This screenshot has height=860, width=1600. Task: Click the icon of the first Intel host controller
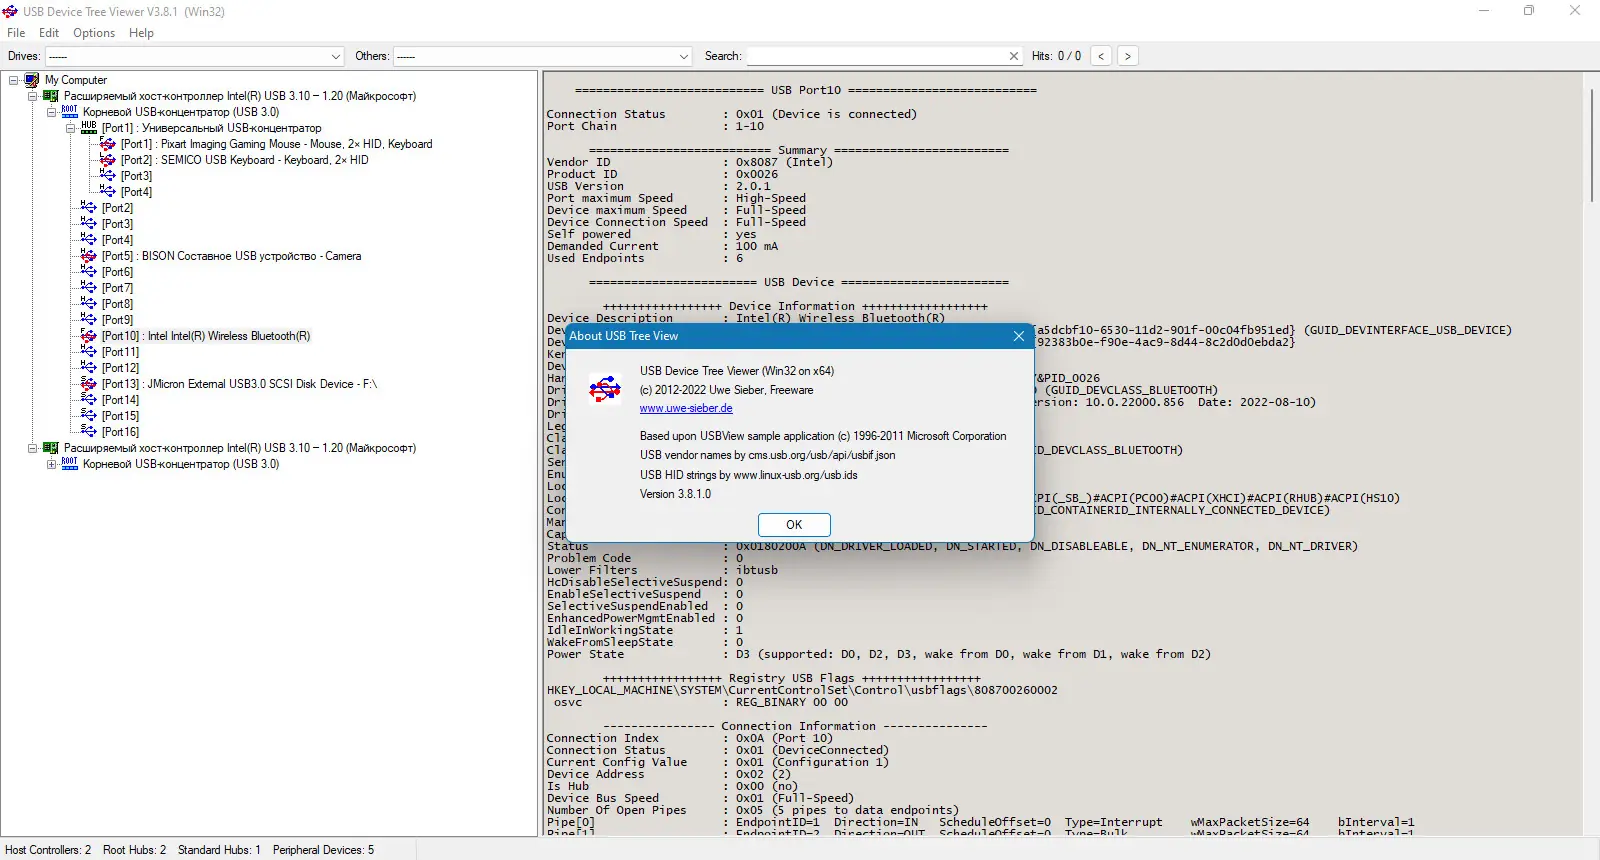51,96
